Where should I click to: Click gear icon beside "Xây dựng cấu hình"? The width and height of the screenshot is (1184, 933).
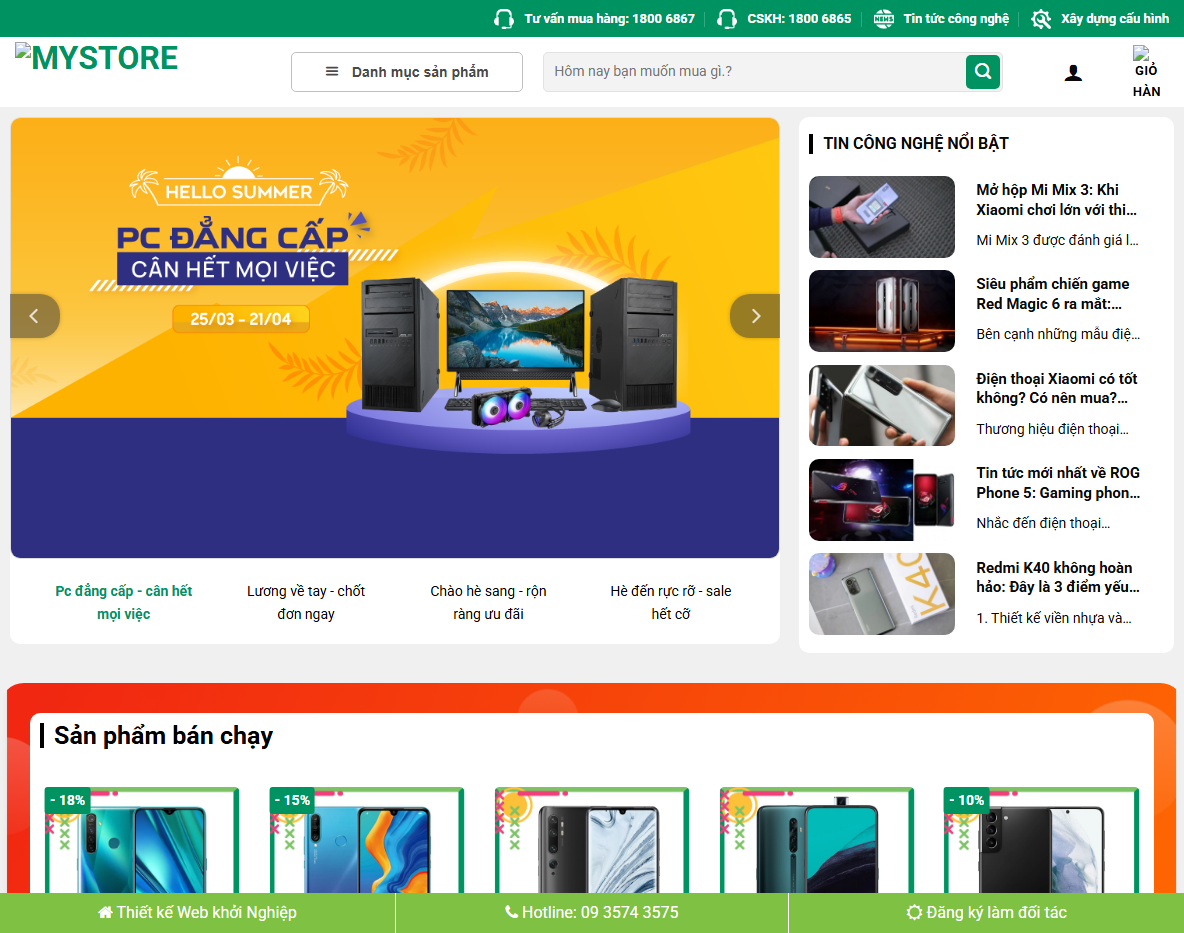(1040, 18)
